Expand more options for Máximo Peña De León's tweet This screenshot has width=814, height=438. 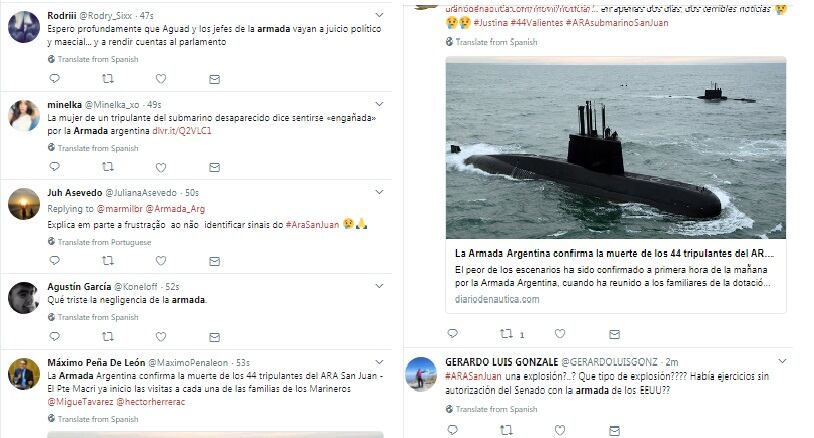(379, 362)
